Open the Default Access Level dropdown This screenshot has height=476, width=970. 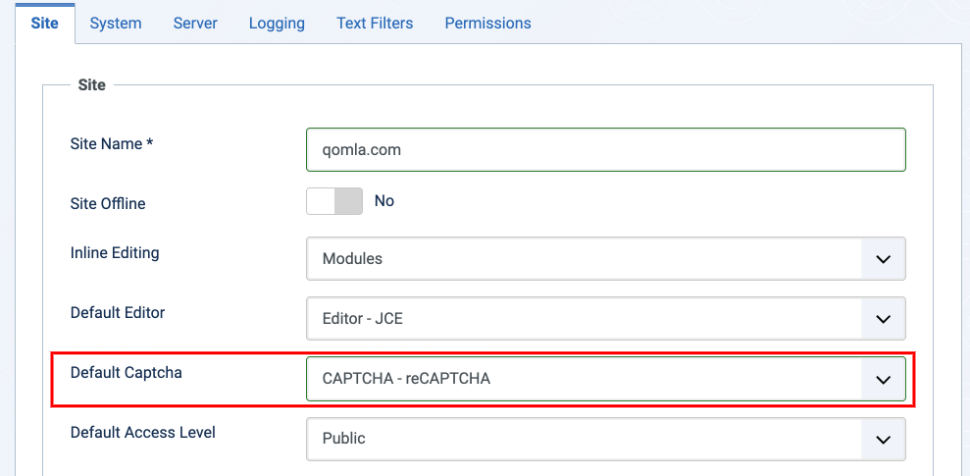coord(606,438)
